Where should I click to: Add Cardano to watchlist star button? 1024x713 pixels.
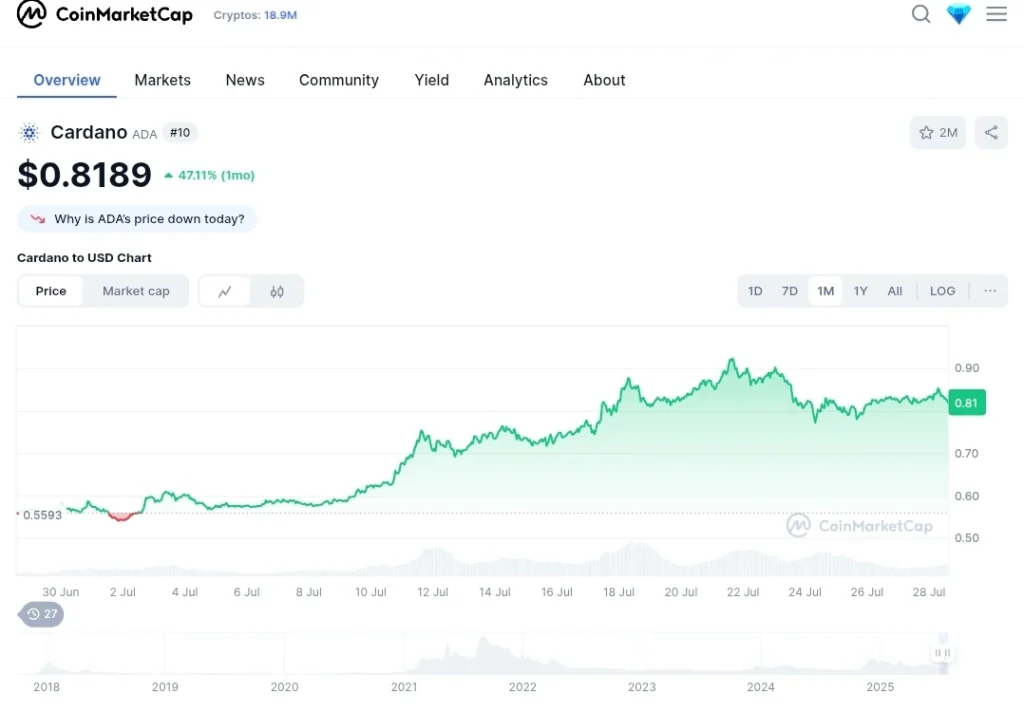tap(938, 133)
